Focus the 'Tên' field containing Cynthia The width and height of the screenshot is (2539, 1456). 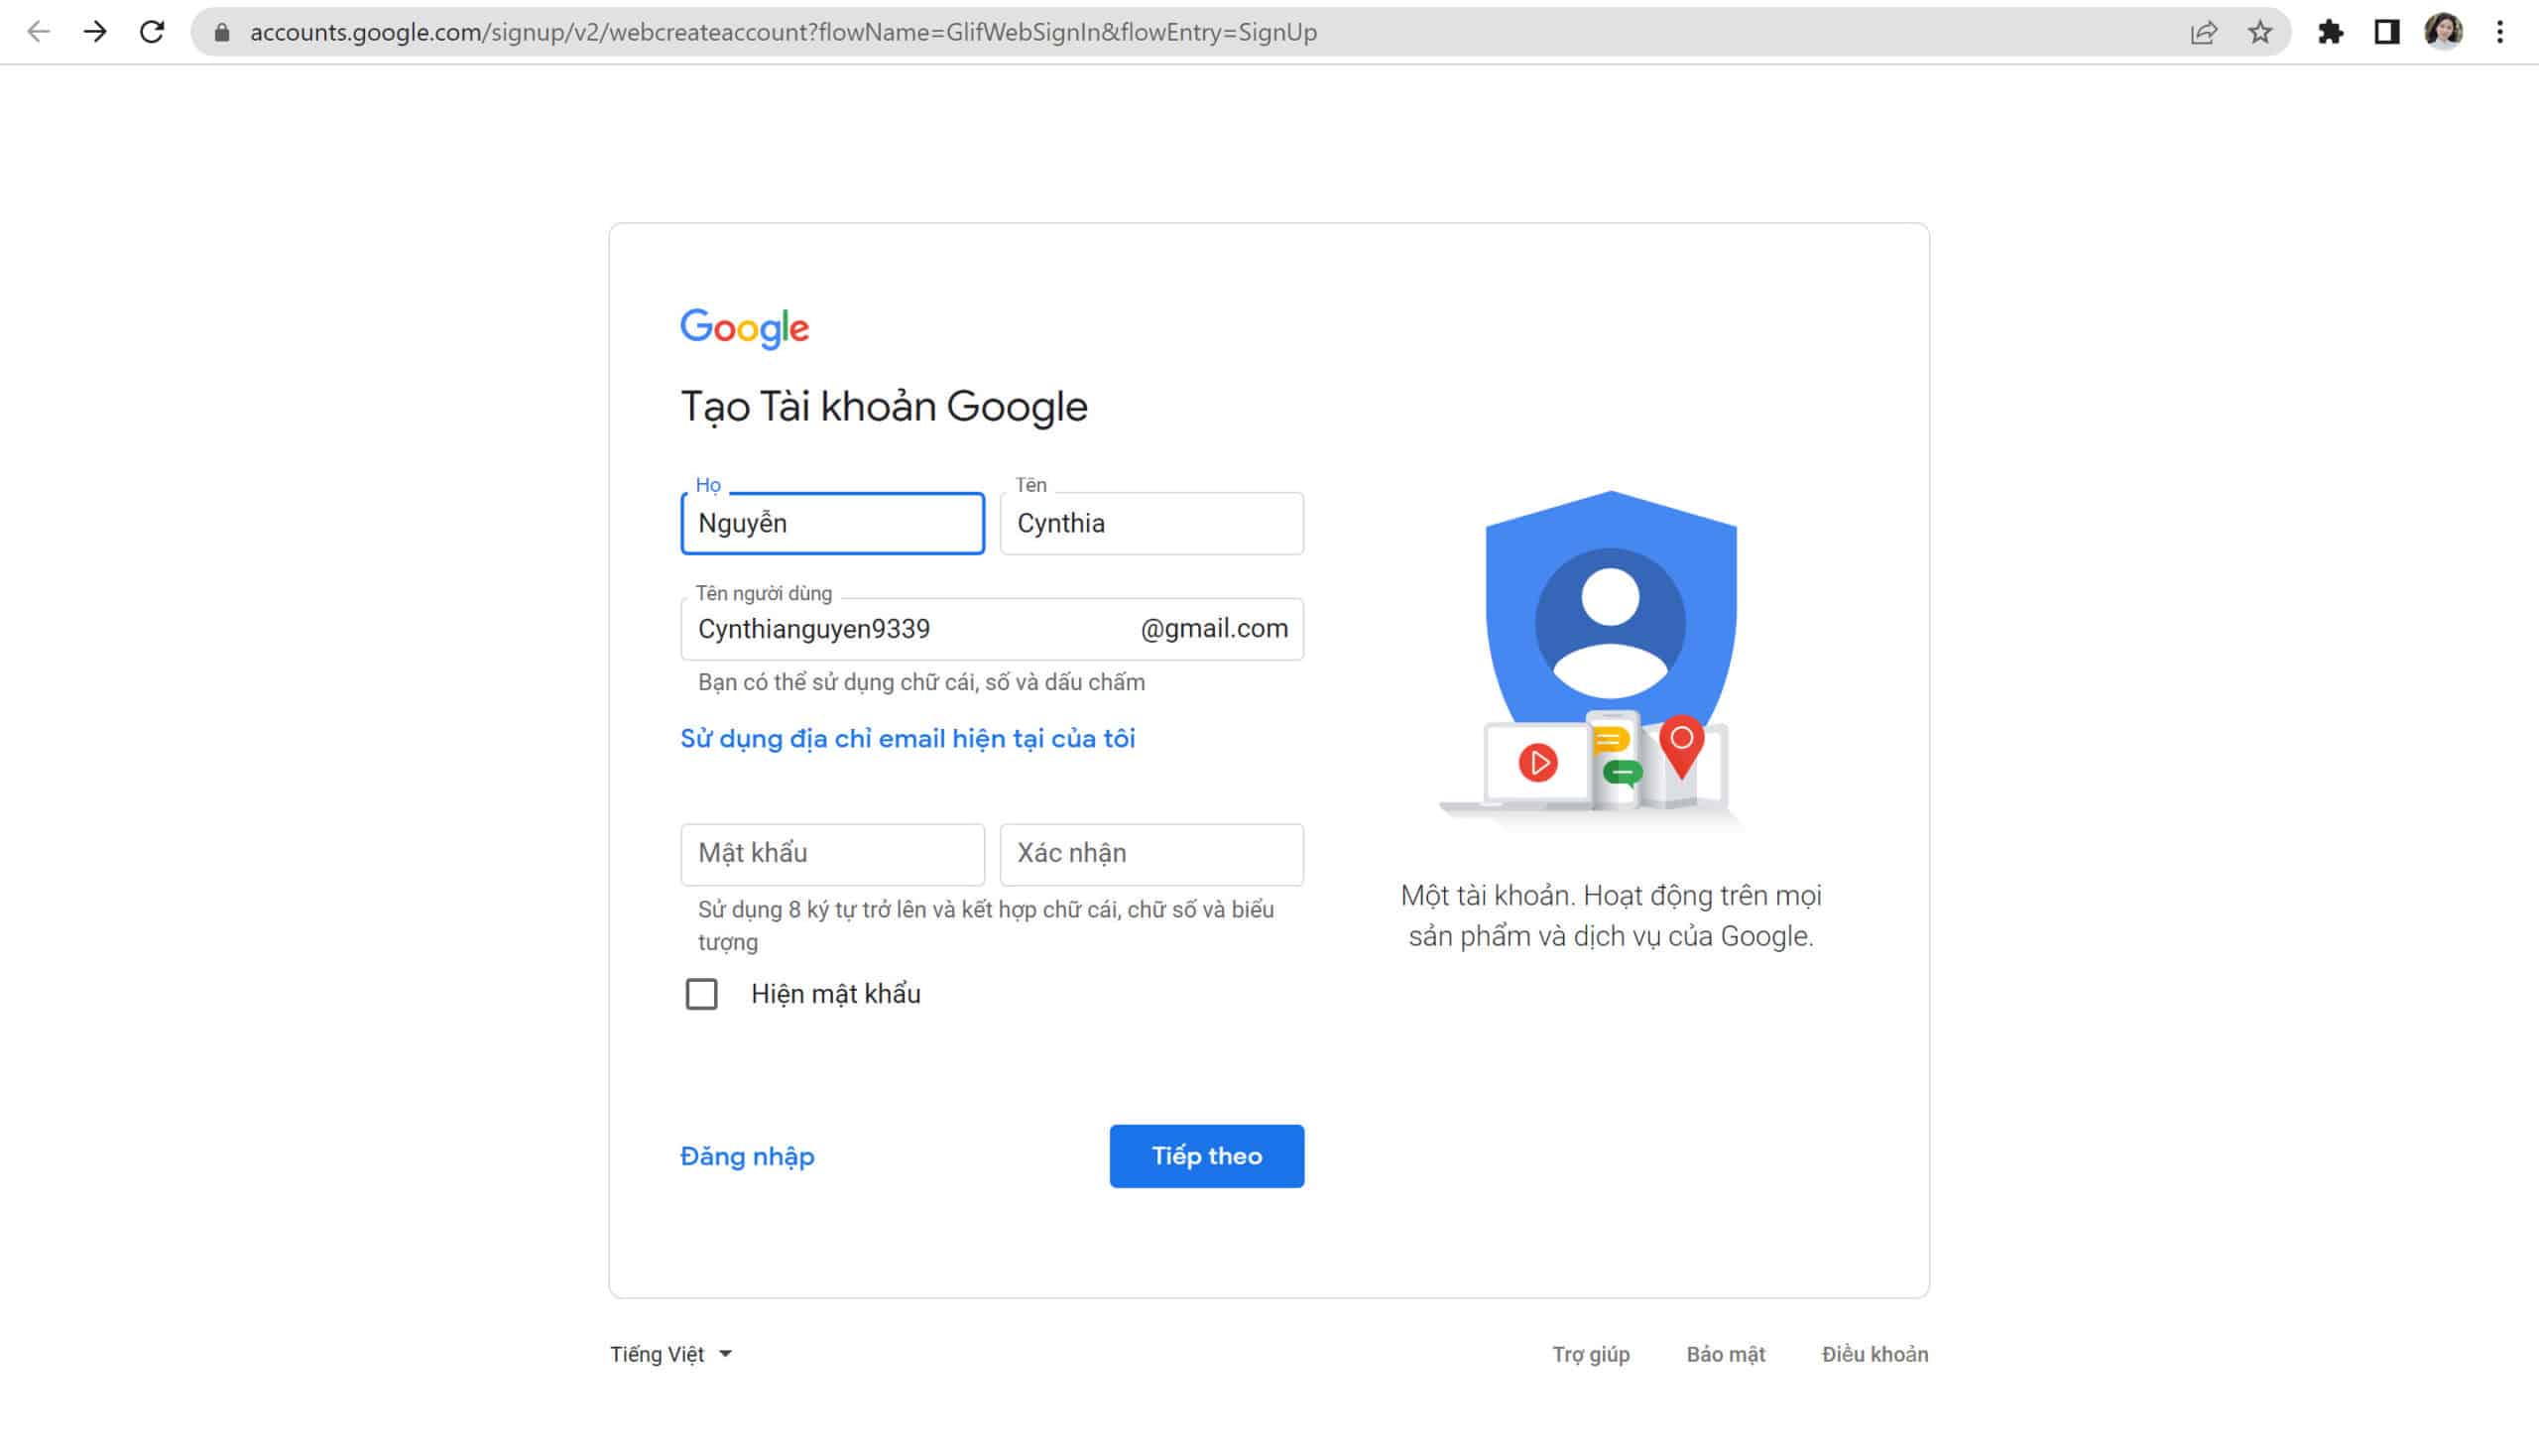click(1152, 523)
